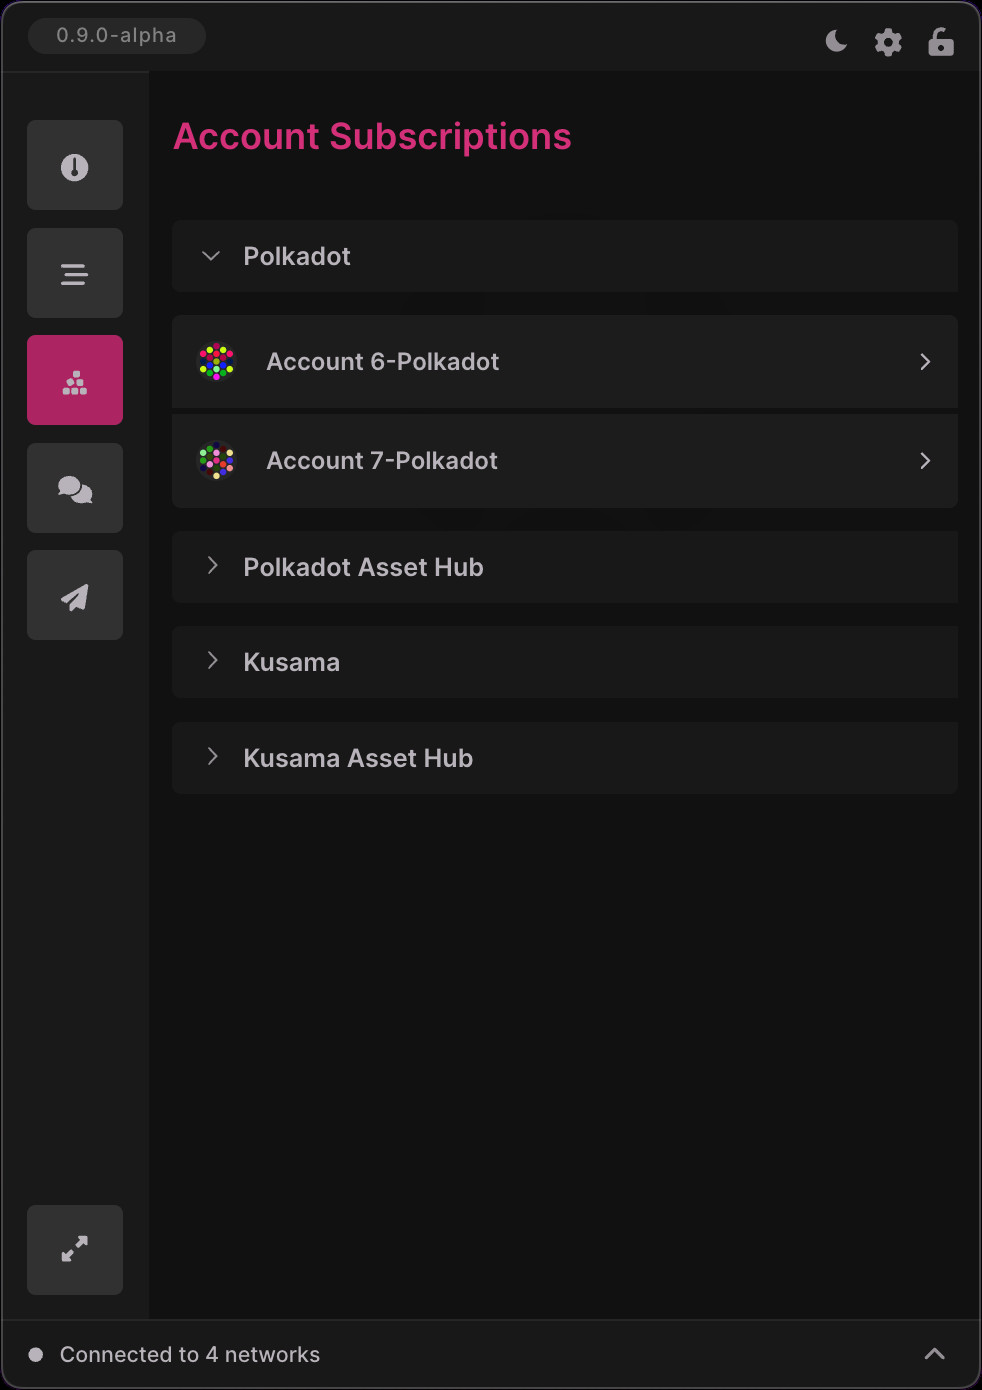Click the 0.9.0-alpha version badge
The width and height of the screenshot is (982, 1390).
116,35
